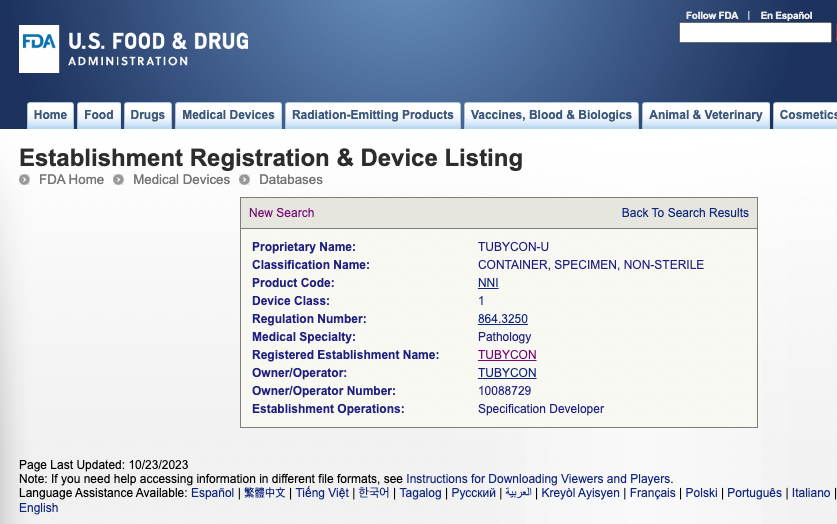Screen dimensions: 837x524
Task: Open Instructions for Downloading Viewers and Players
Action: click(x=539, y=479)
